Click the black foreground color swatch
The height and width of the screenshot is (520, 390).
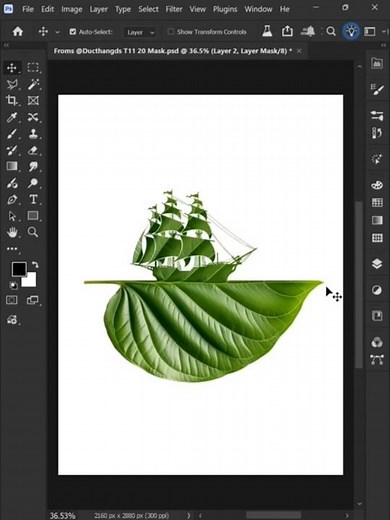pyautogui.click(x=18, y=268)
